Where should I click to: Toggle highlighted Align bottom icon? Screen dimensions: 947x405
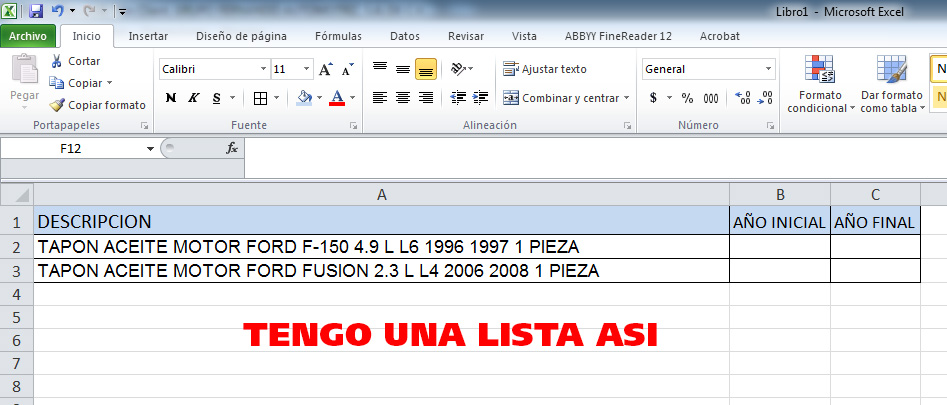click(x=426, y=69)
